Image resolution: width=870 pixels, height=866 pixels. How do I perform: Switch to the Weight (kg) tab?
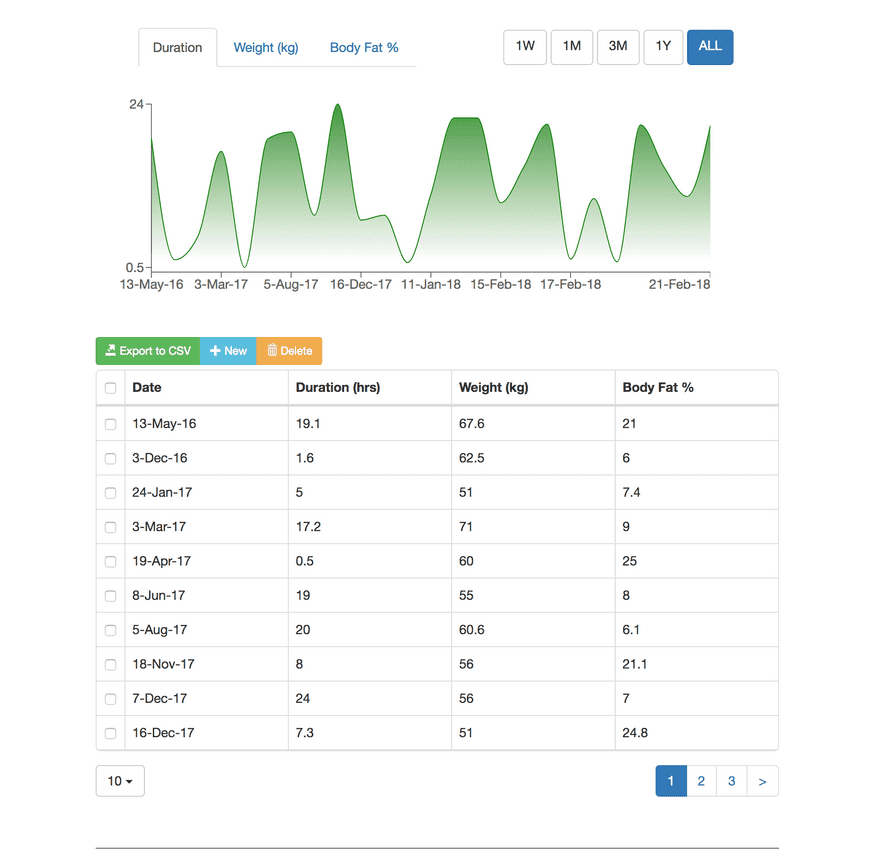click(x=266, y=48)
